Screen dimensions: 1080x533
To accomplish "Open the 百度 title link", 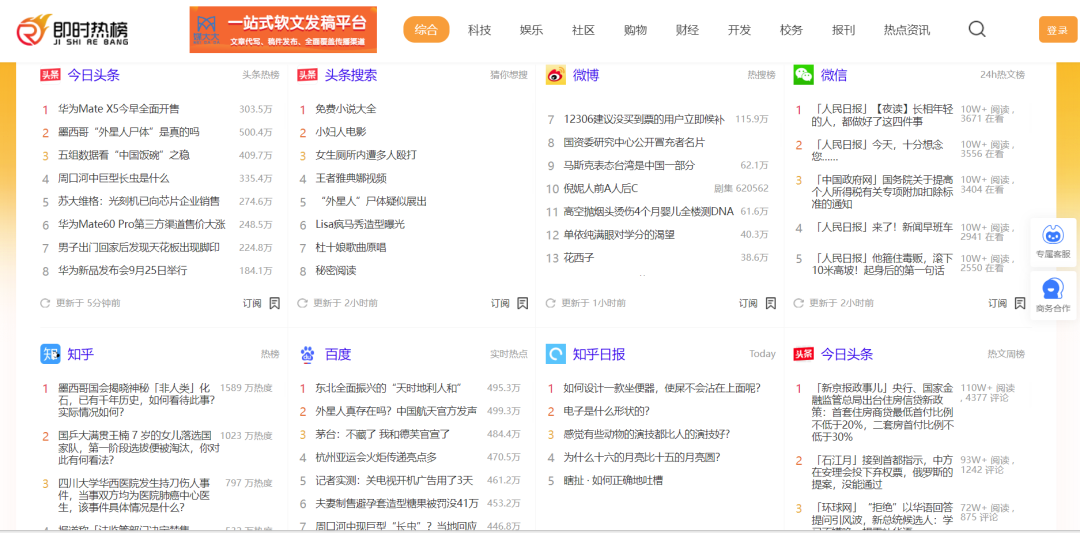I will [338, 354].
